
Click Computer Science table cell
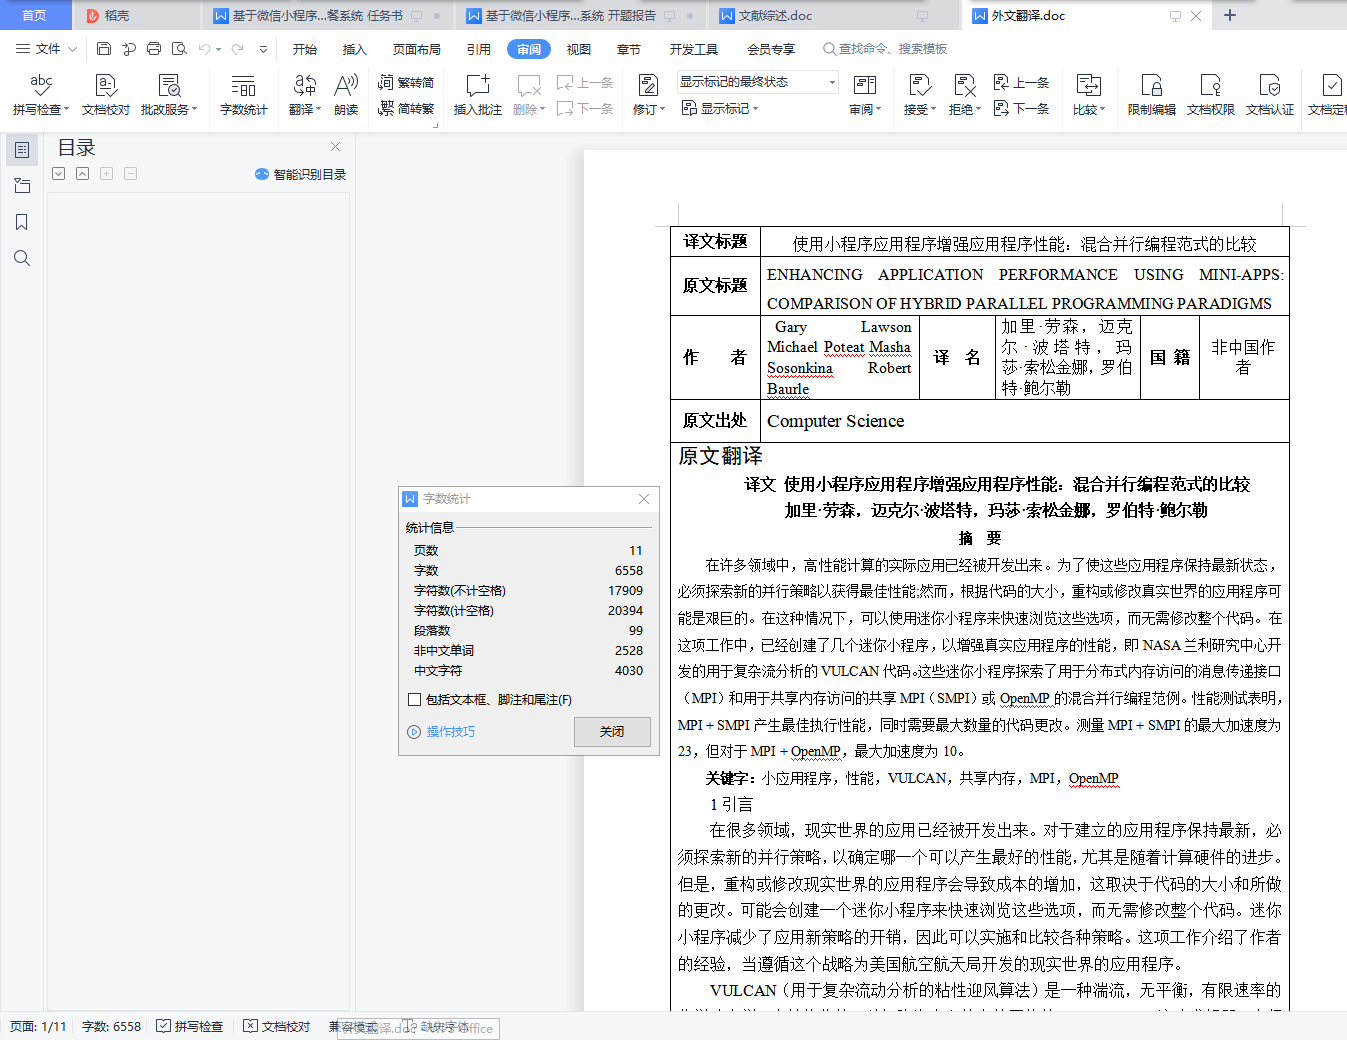pos(1025,421)
